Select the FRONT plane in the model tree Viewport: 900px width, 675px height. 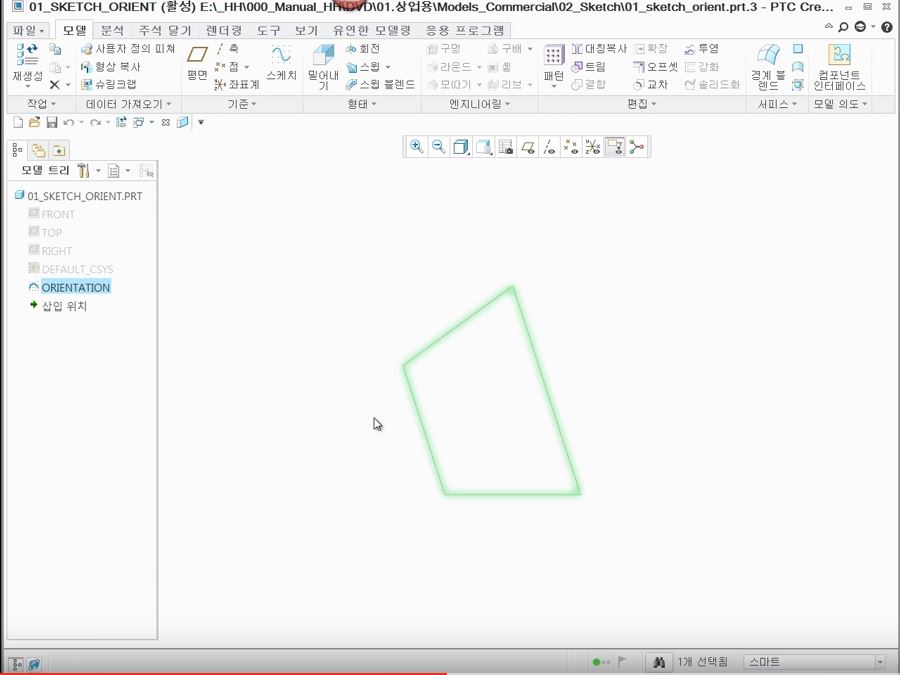pos(57,215)
